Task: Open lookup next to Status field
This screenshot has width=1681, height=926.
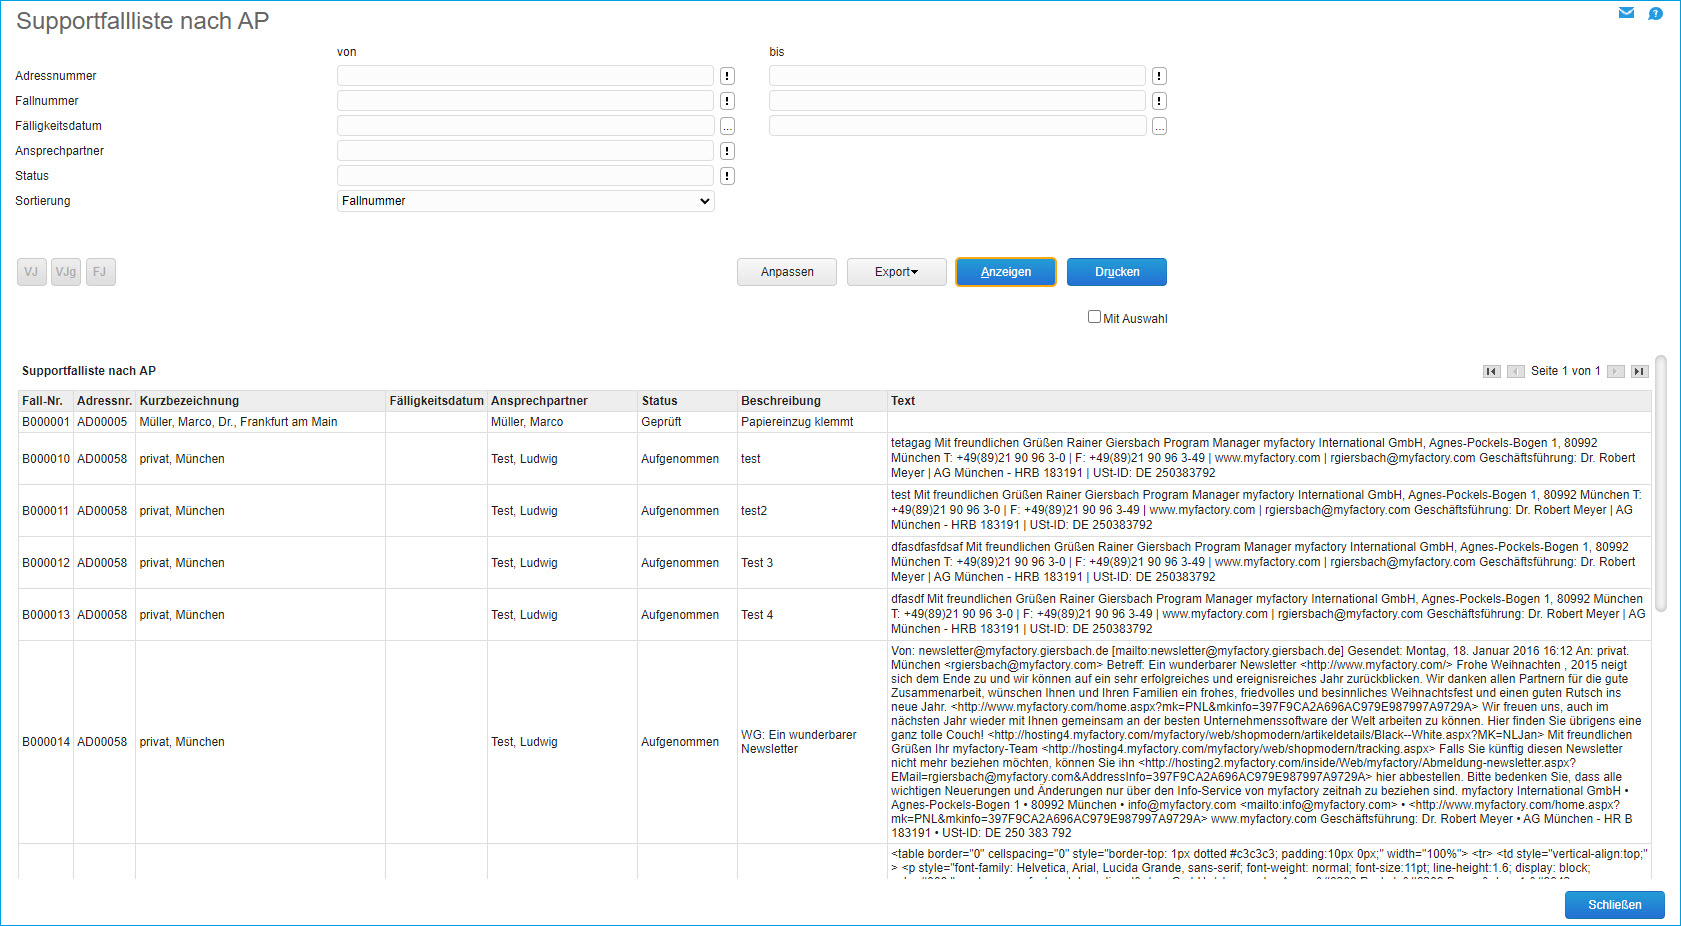Action: tap(727, 176)
